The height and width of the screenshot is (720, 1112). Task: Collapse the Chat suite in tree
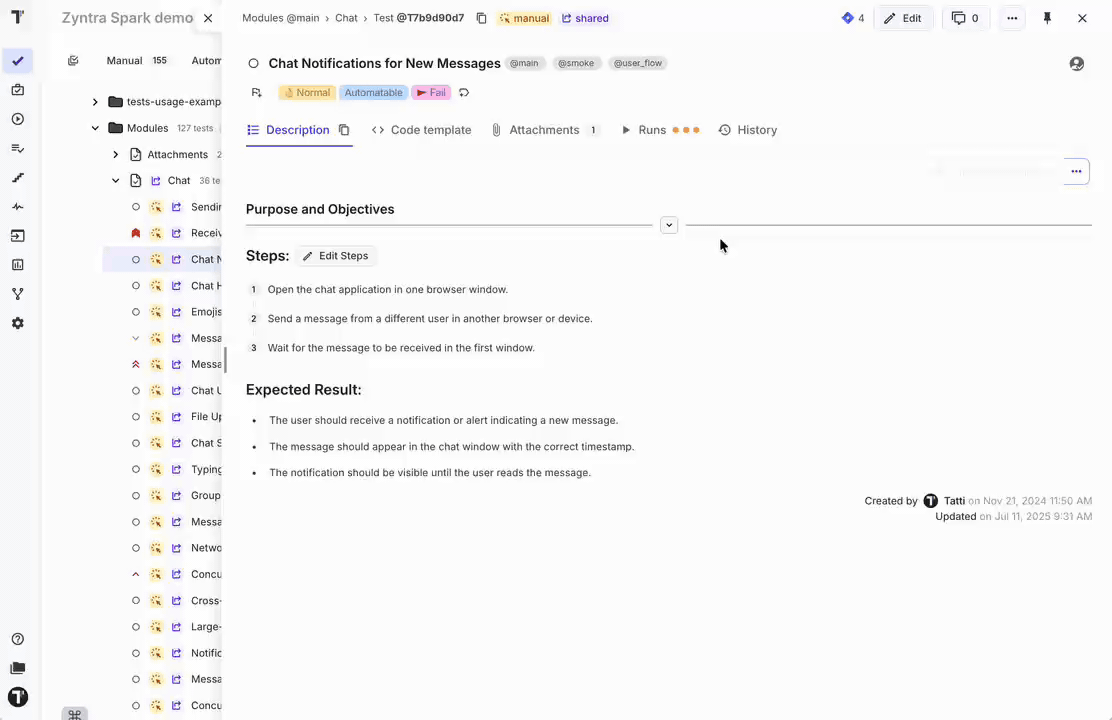(x=116, y=181)
